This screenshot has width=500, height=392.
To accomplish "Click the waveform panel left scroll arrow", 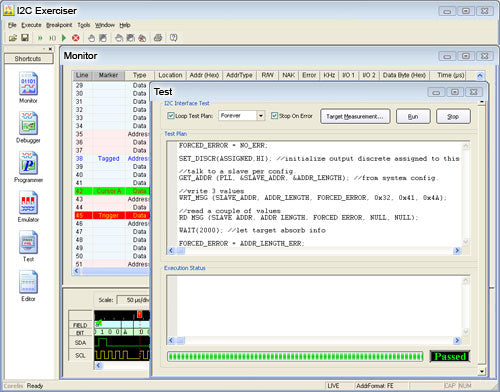I will [98, 365].
